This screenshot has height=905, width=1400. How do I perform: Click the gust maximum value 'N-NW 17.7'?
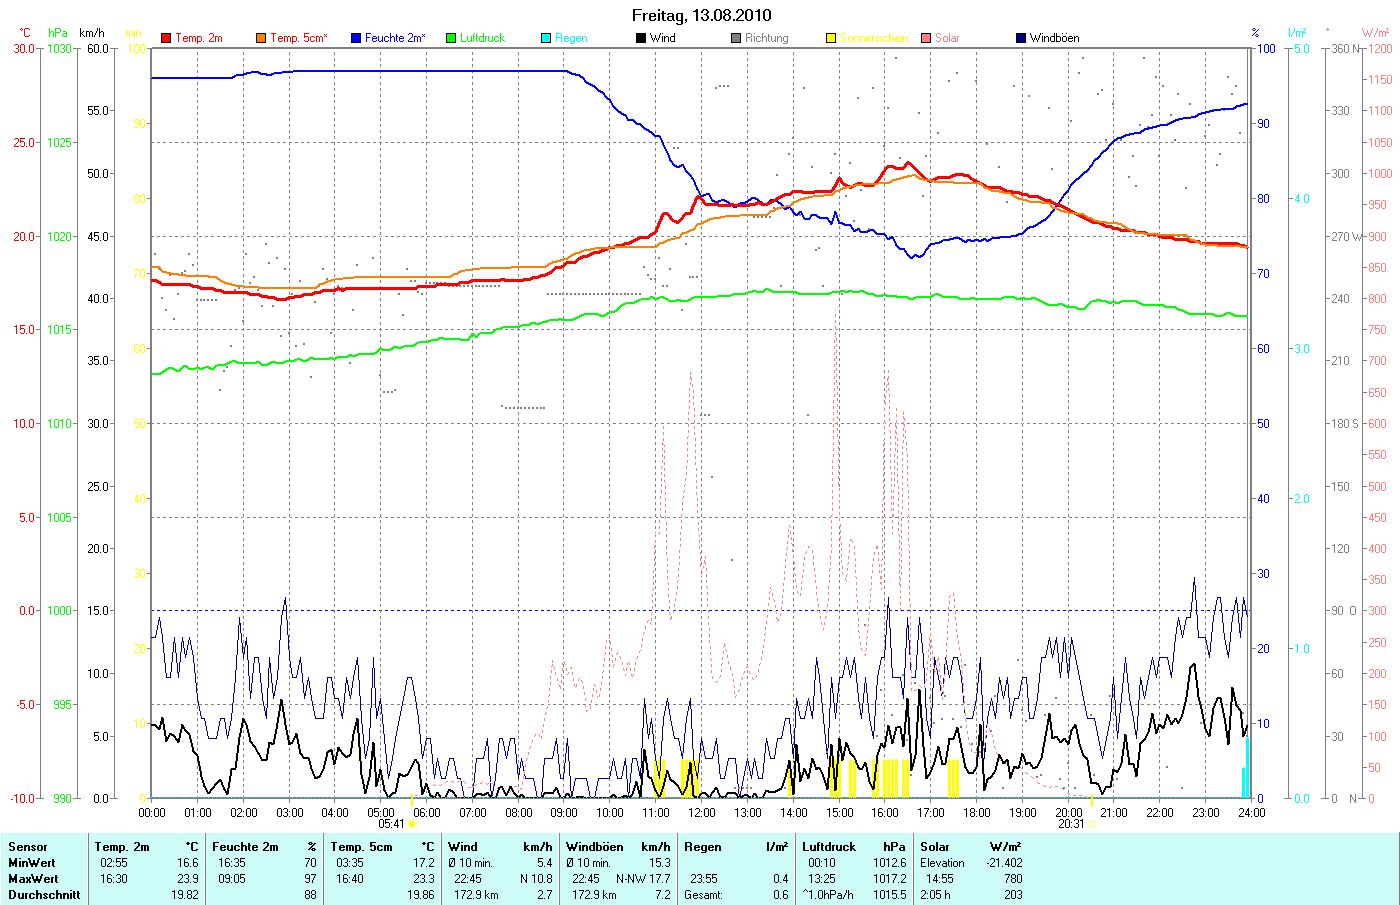(643, 879)
